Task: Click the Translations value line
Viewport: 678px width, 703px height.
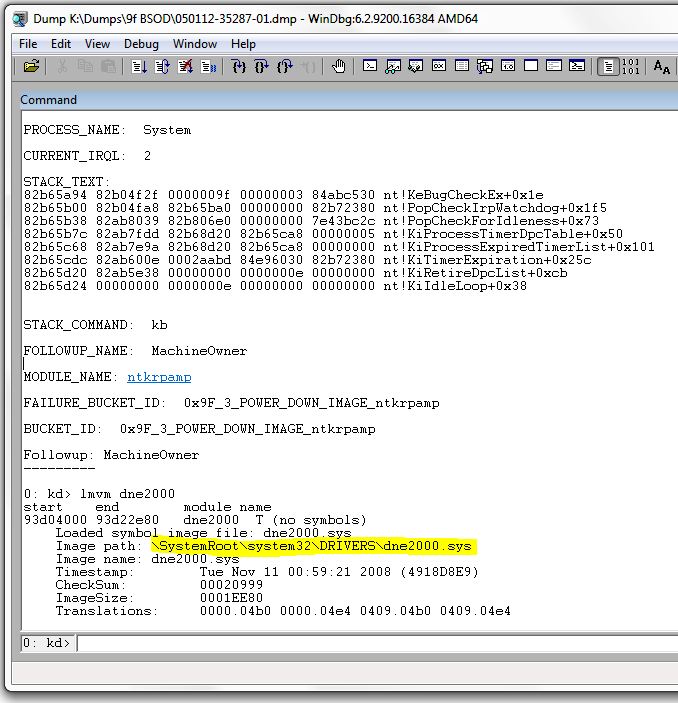Action: (x=355, y=611)
